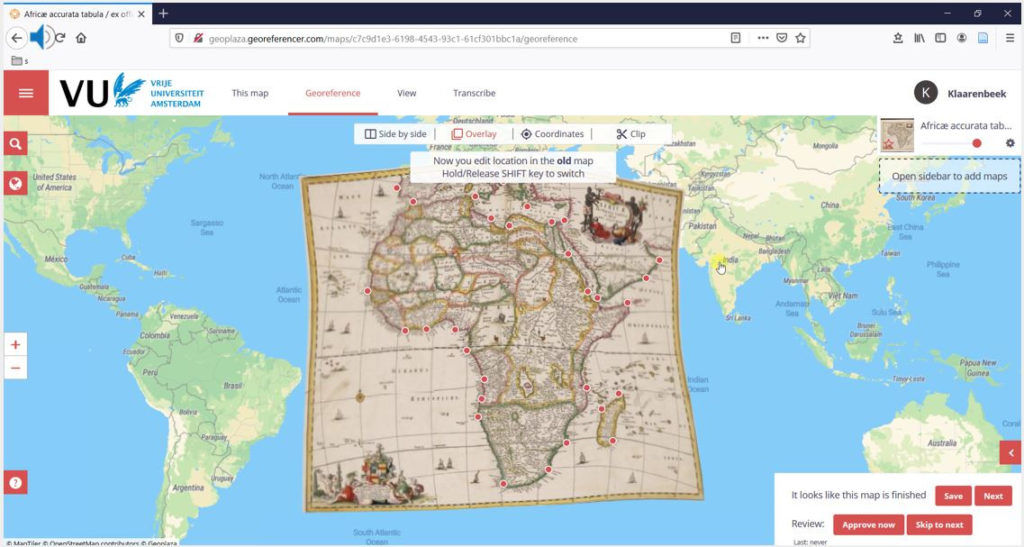Open map settings gear icon
The height and width of the screenshot is (547, 1024).
click(x=1010, y=143)
